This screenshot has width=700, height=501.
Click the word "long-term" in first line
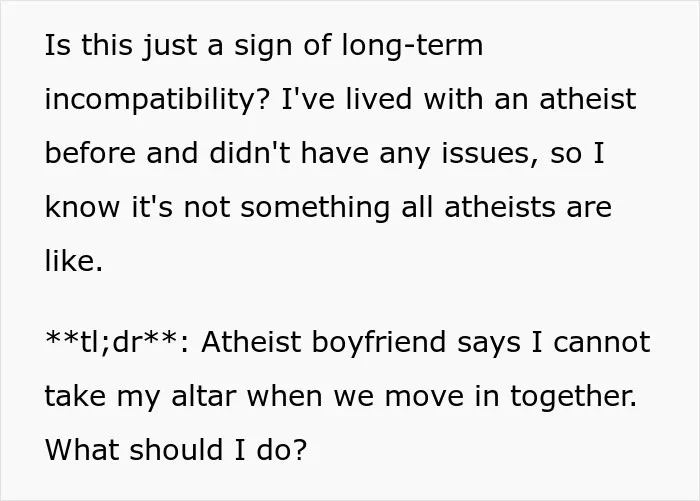[412, 47]
